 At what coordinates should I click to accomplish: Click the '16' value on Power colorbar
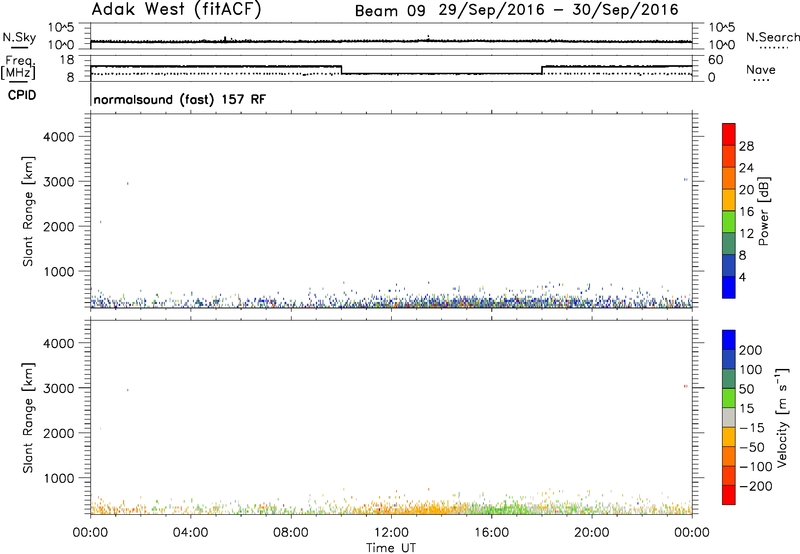click(x=746, y=212)
